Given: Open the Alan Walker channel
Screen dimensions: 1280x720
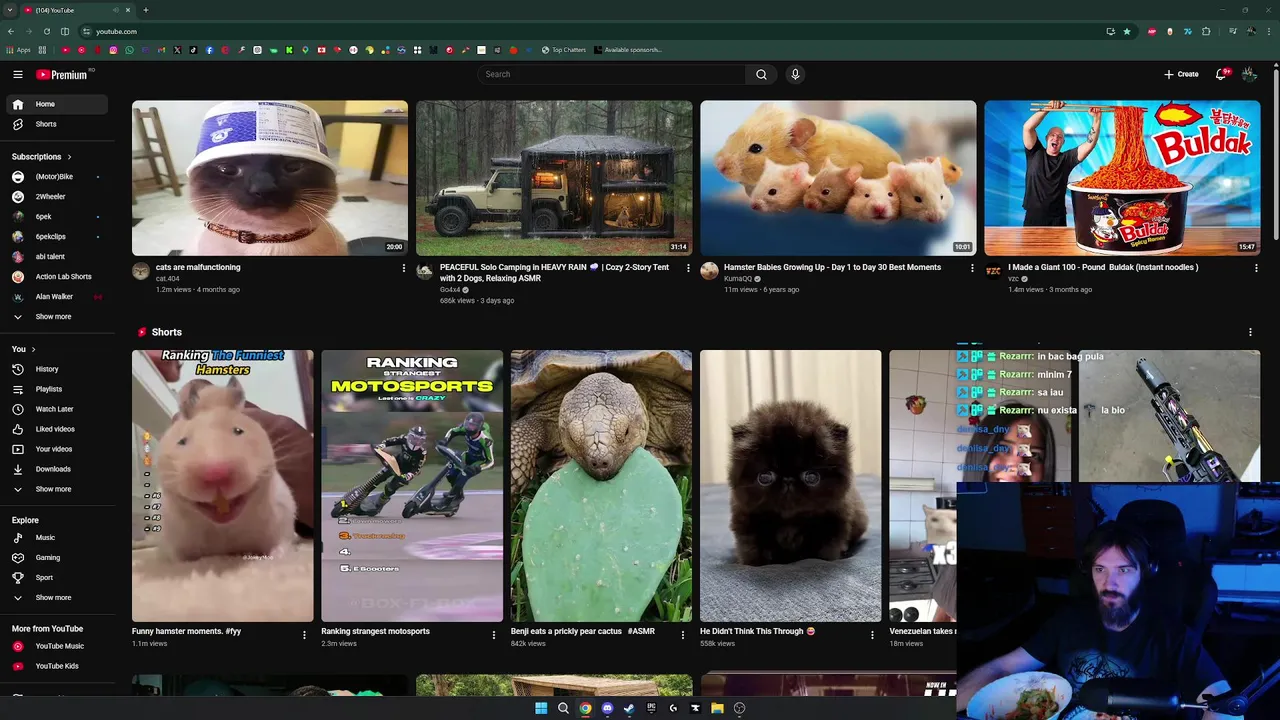Looking at the screenshot, I should [x=56, y=297].
